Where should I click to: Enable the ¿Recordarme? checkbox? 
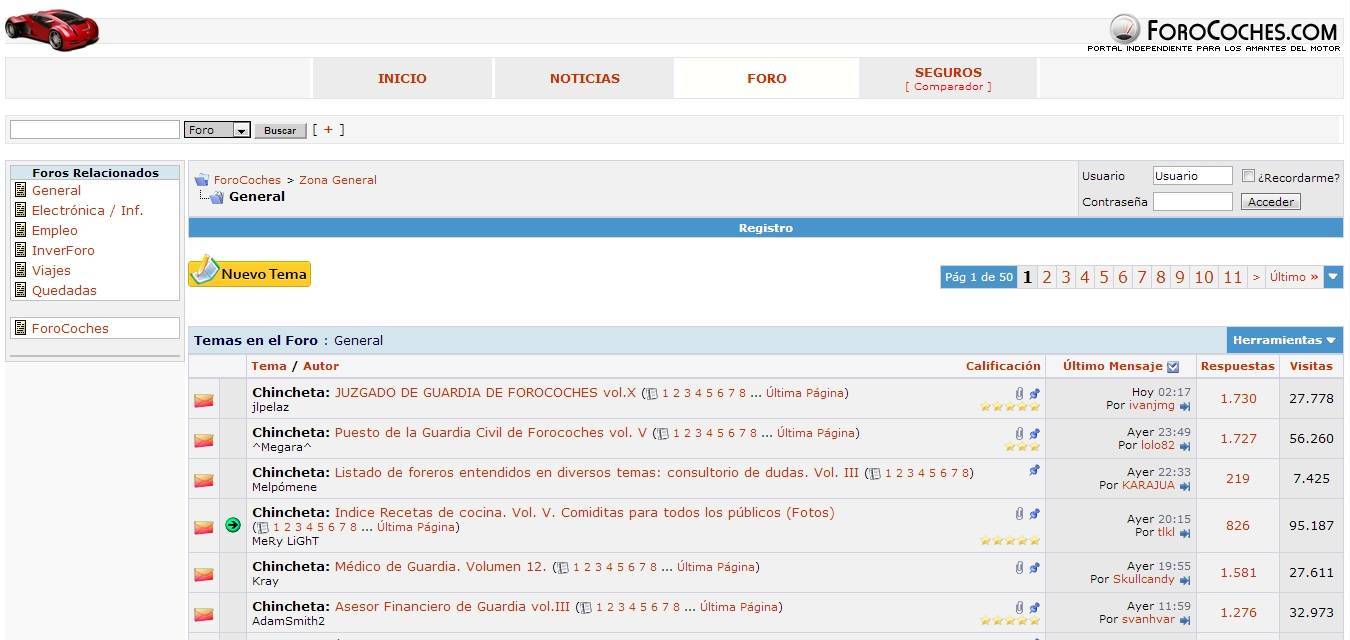1248,176
